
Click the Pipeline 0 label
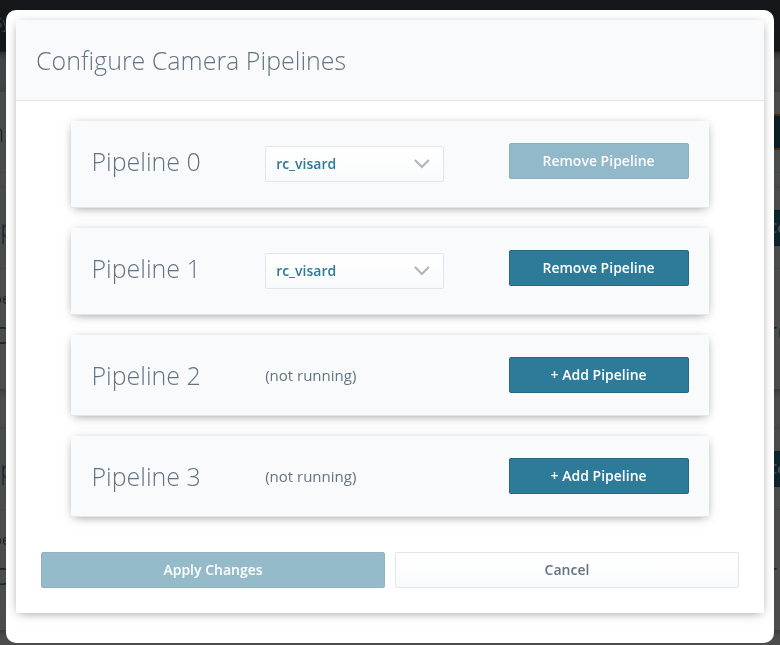point(146,163)
